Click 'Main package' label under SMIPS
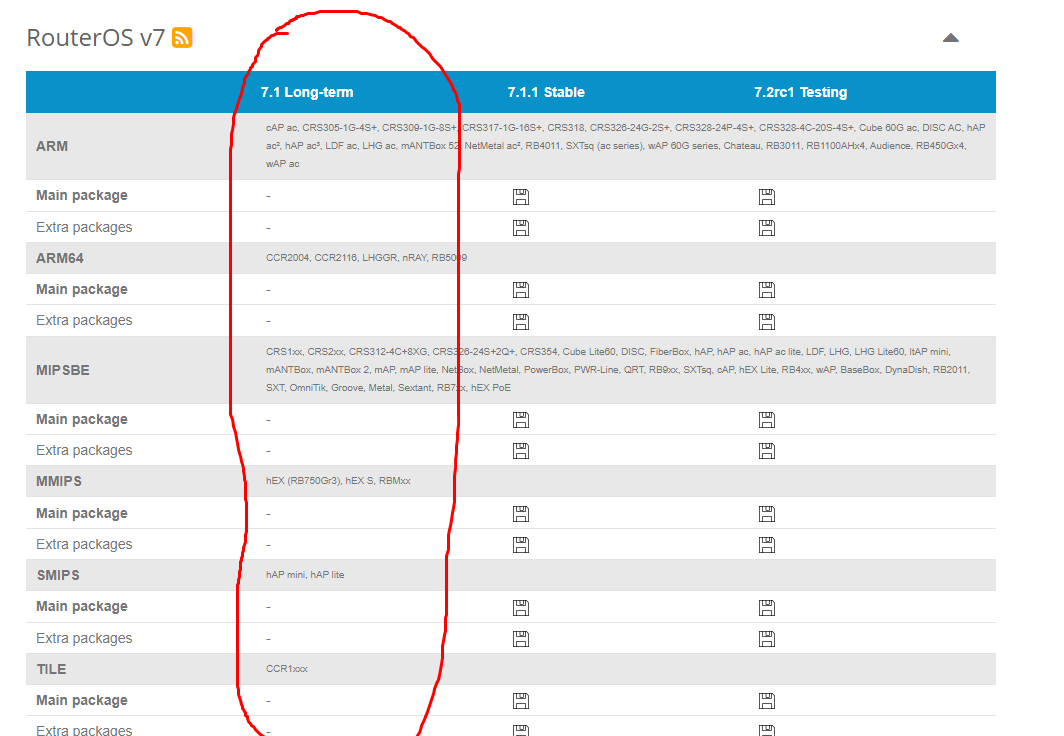1064x736 pixels. tap(81, 606)
